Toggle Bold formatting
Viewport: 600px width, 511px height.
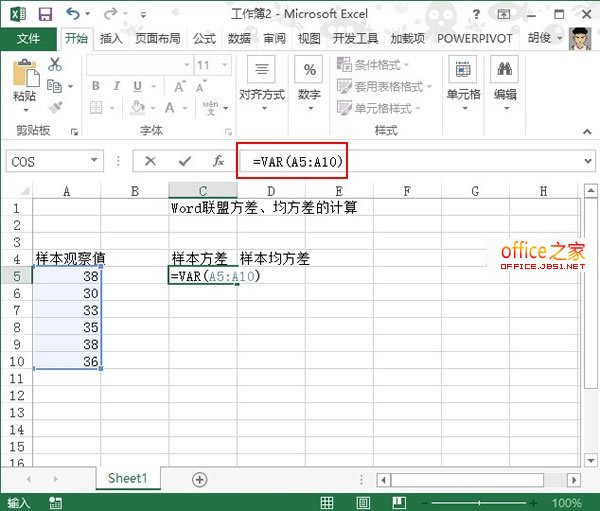[x=96, y=86]
